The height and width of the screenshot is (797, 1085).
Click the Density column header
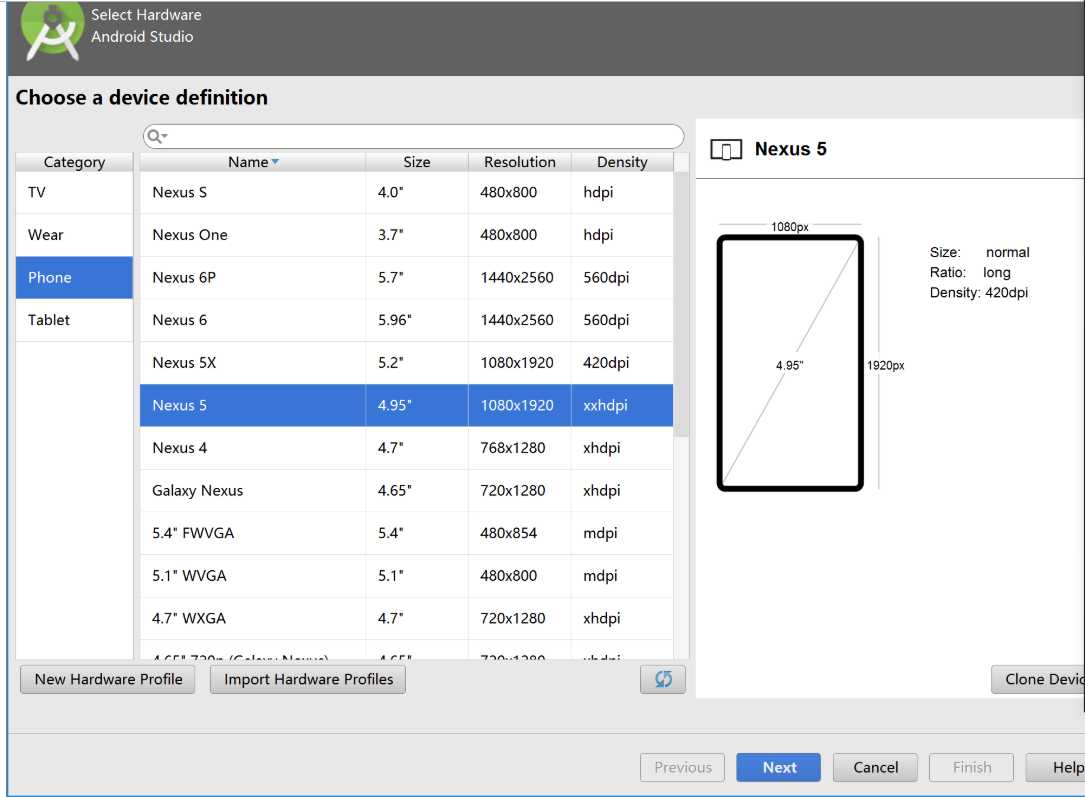point(622,162)
